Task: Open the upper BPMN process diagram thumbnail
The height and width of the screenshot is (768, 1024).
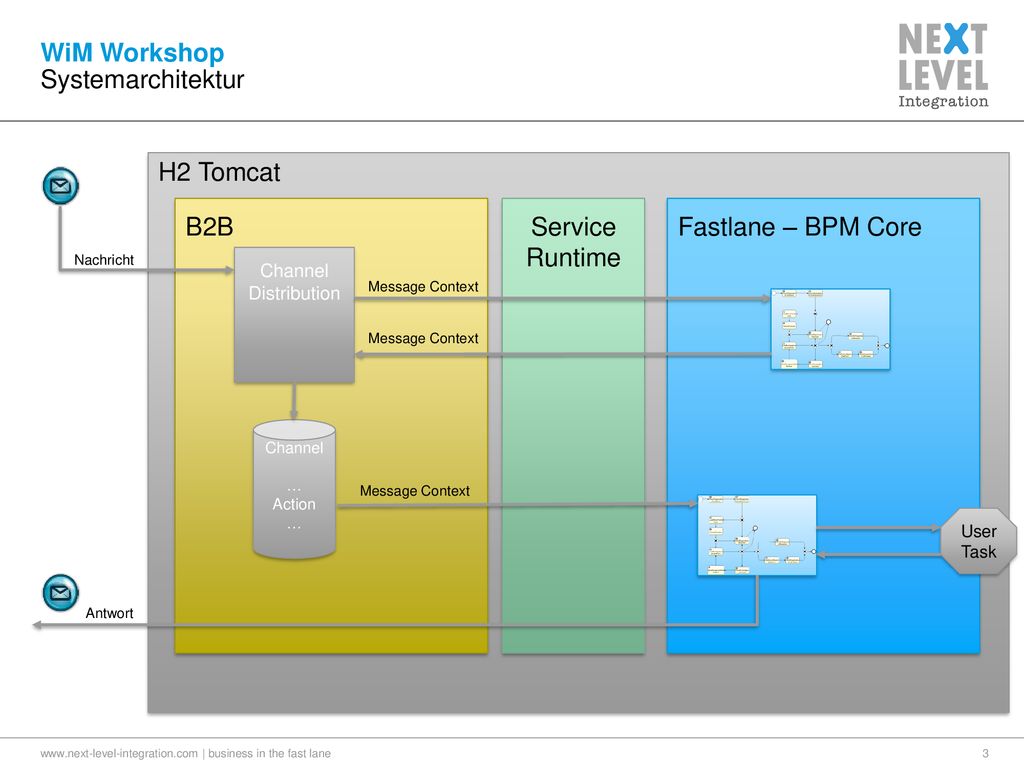Action: [830, 329]
